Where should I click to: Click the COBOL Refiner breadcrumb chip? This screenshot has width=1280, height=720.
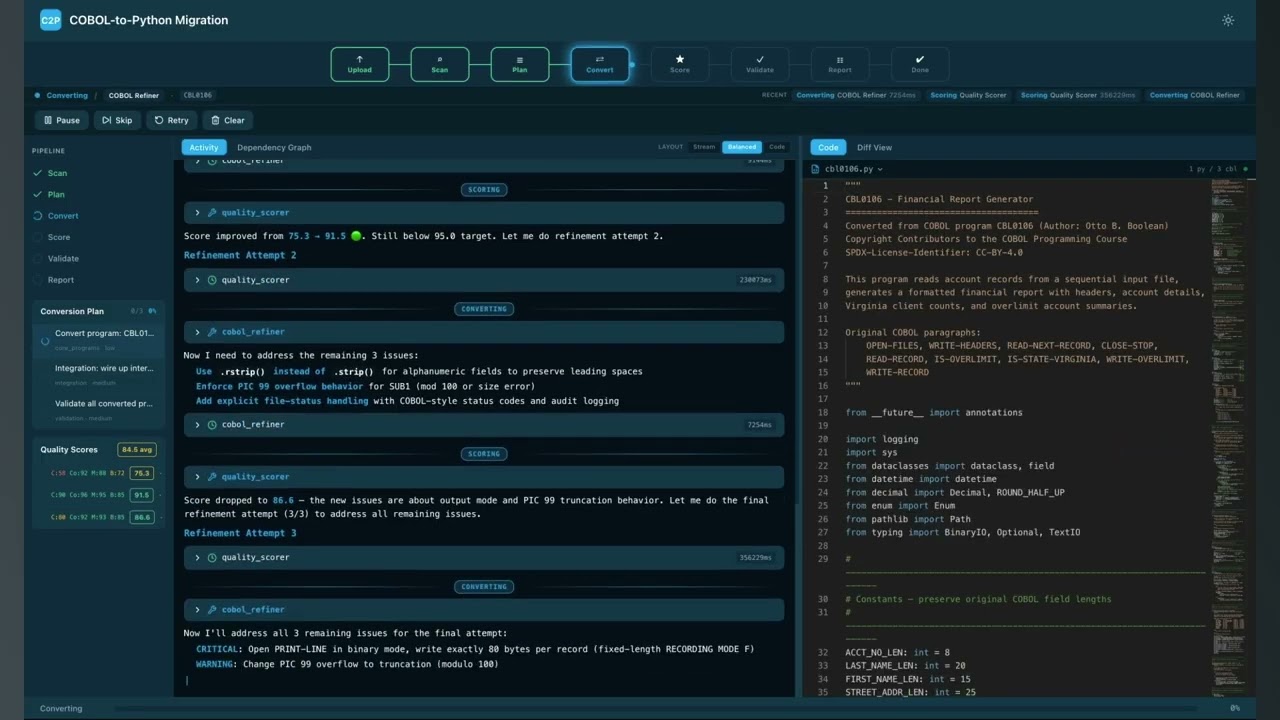(x=134, y=95)
